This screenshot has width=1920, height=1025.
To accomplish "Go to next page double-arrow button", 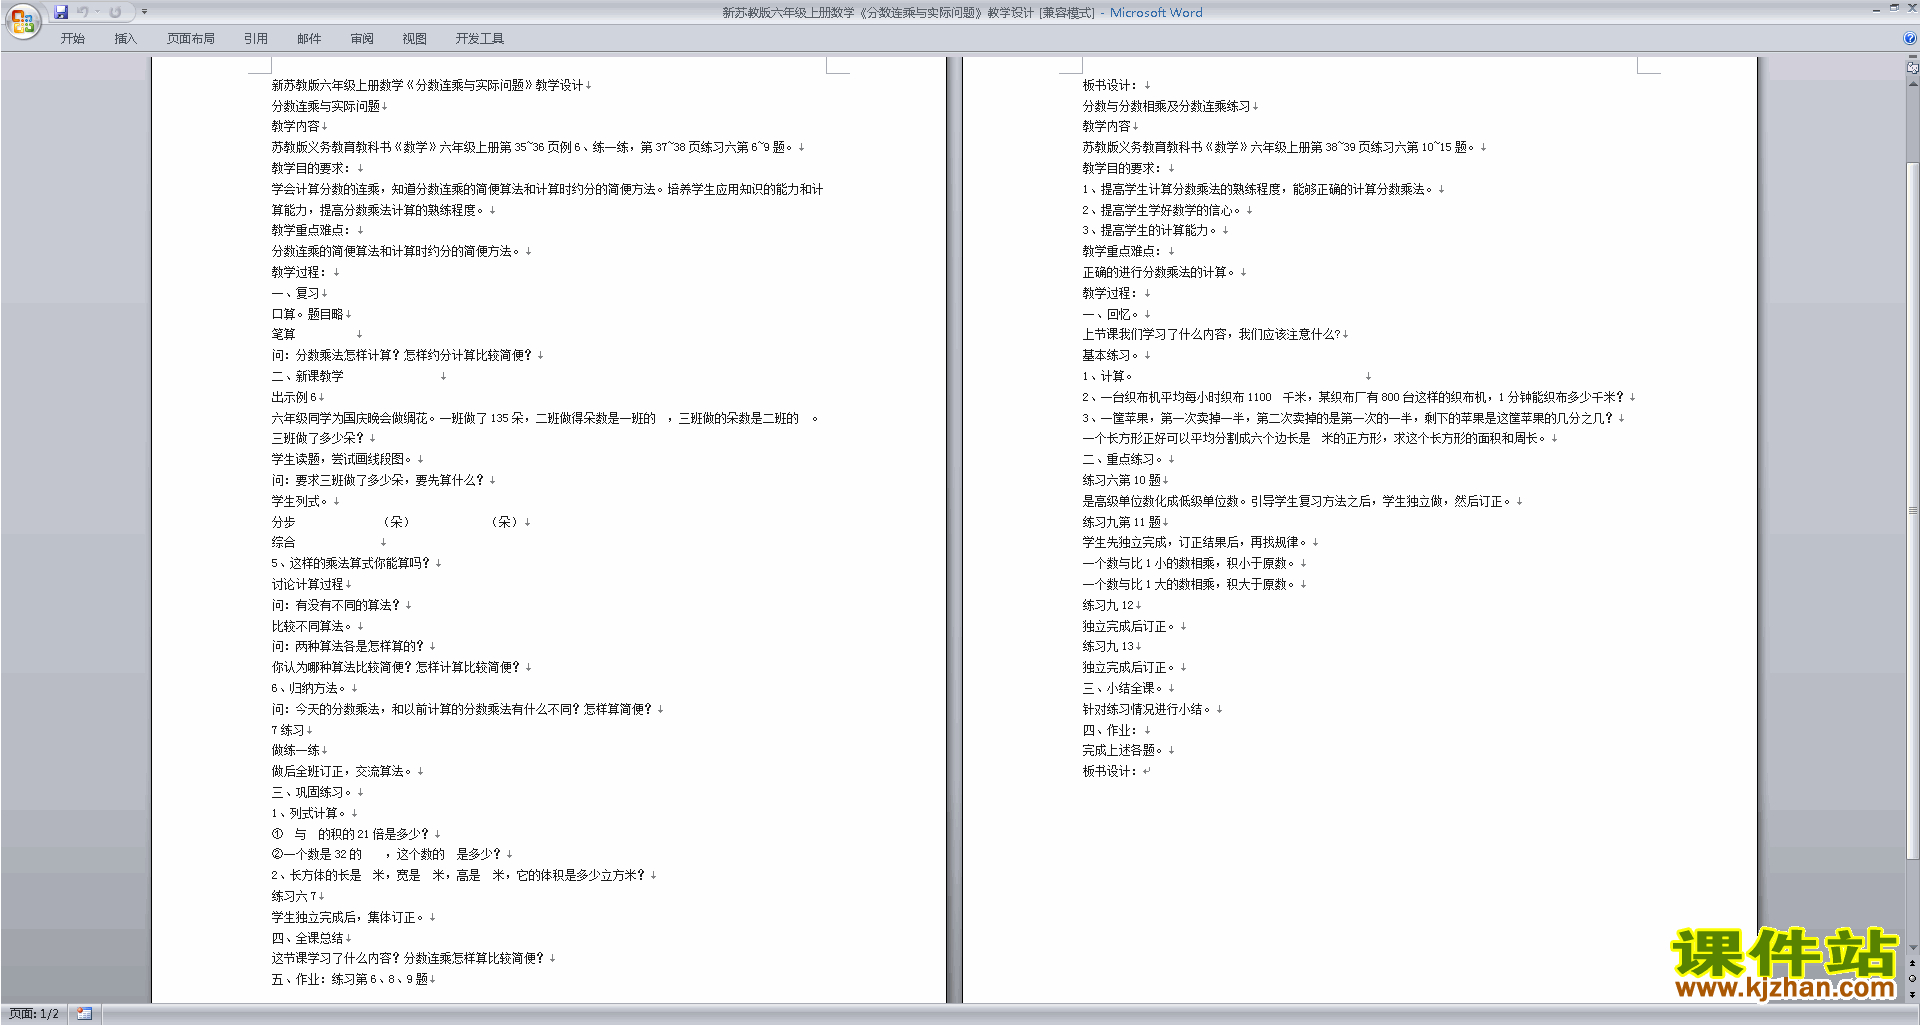I will tap(1912, 995).
